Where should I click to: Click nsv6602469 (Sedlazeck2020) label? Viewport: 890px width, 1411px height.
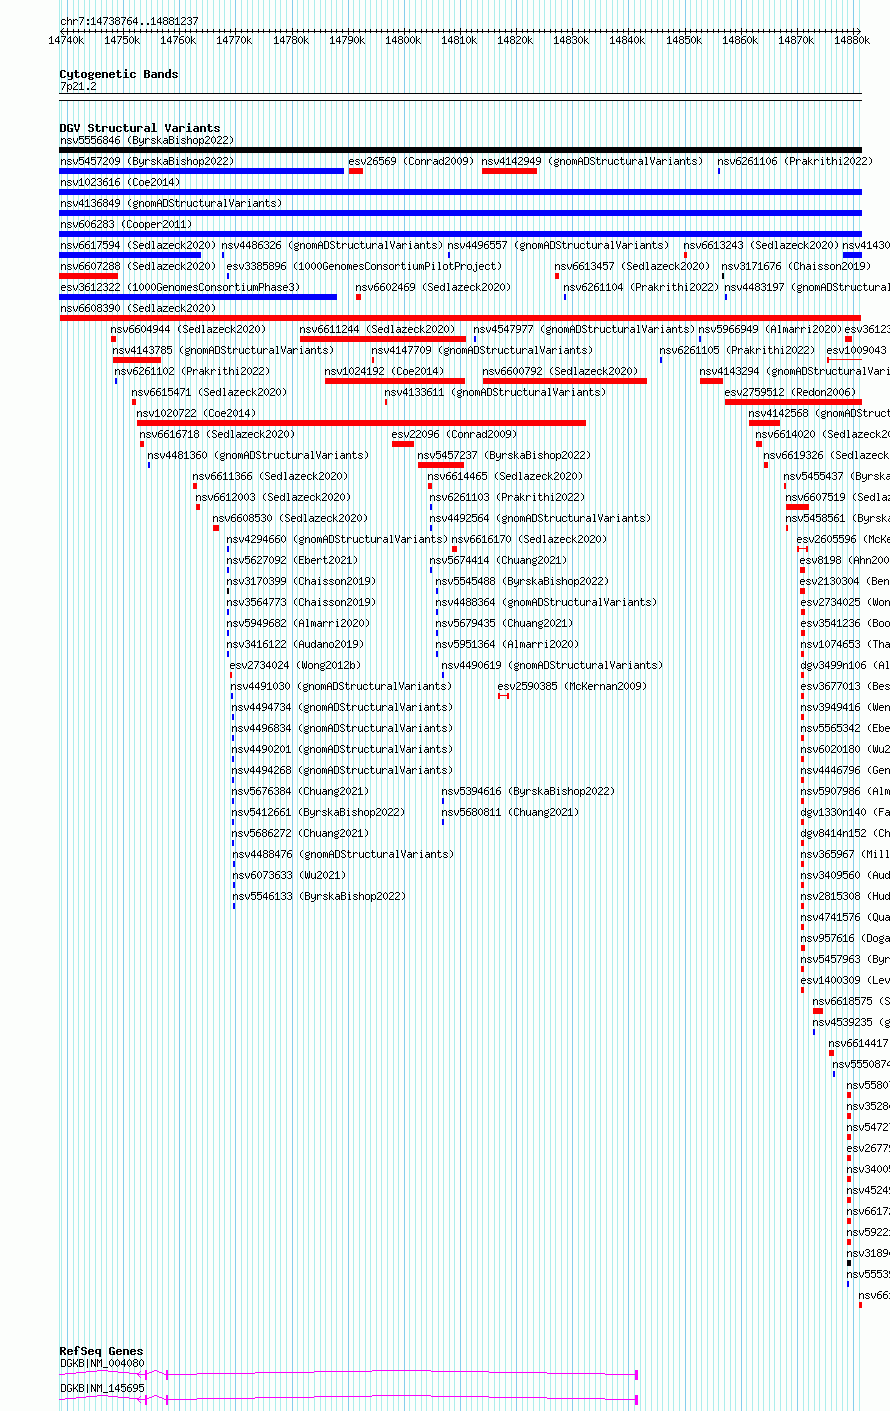433,287
